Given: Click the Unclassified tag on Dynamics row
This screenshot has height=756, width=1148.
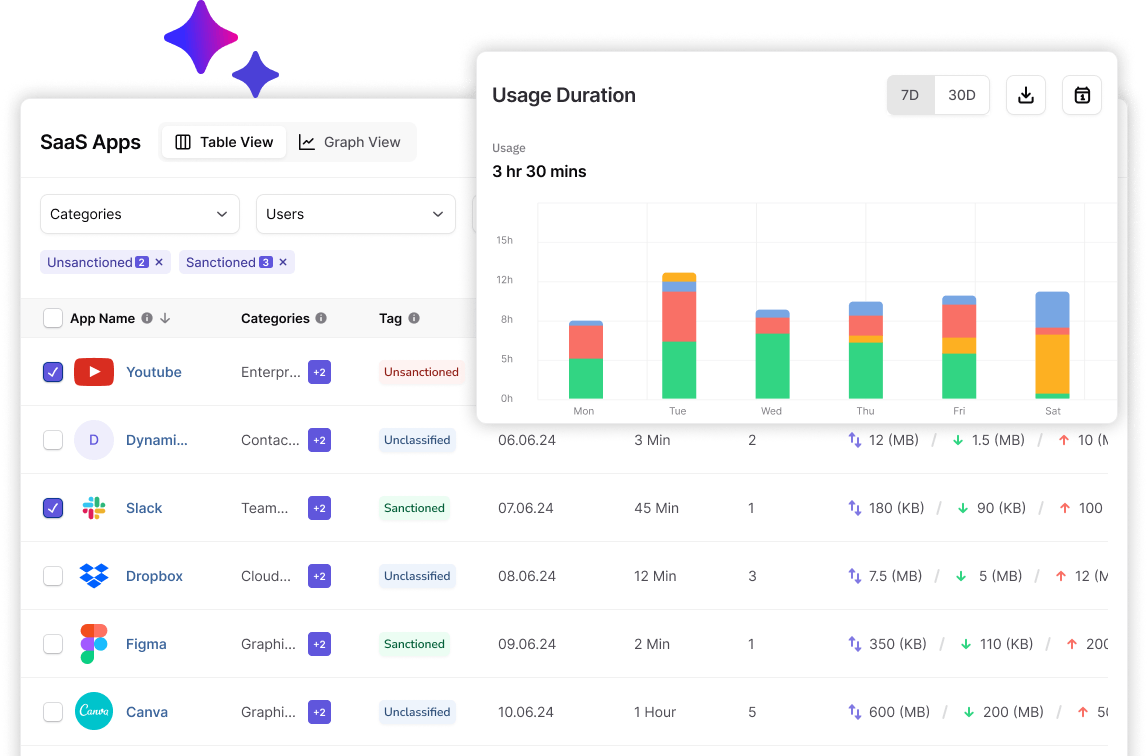Looking at the screenshot, I should click(x=417, y=440).
